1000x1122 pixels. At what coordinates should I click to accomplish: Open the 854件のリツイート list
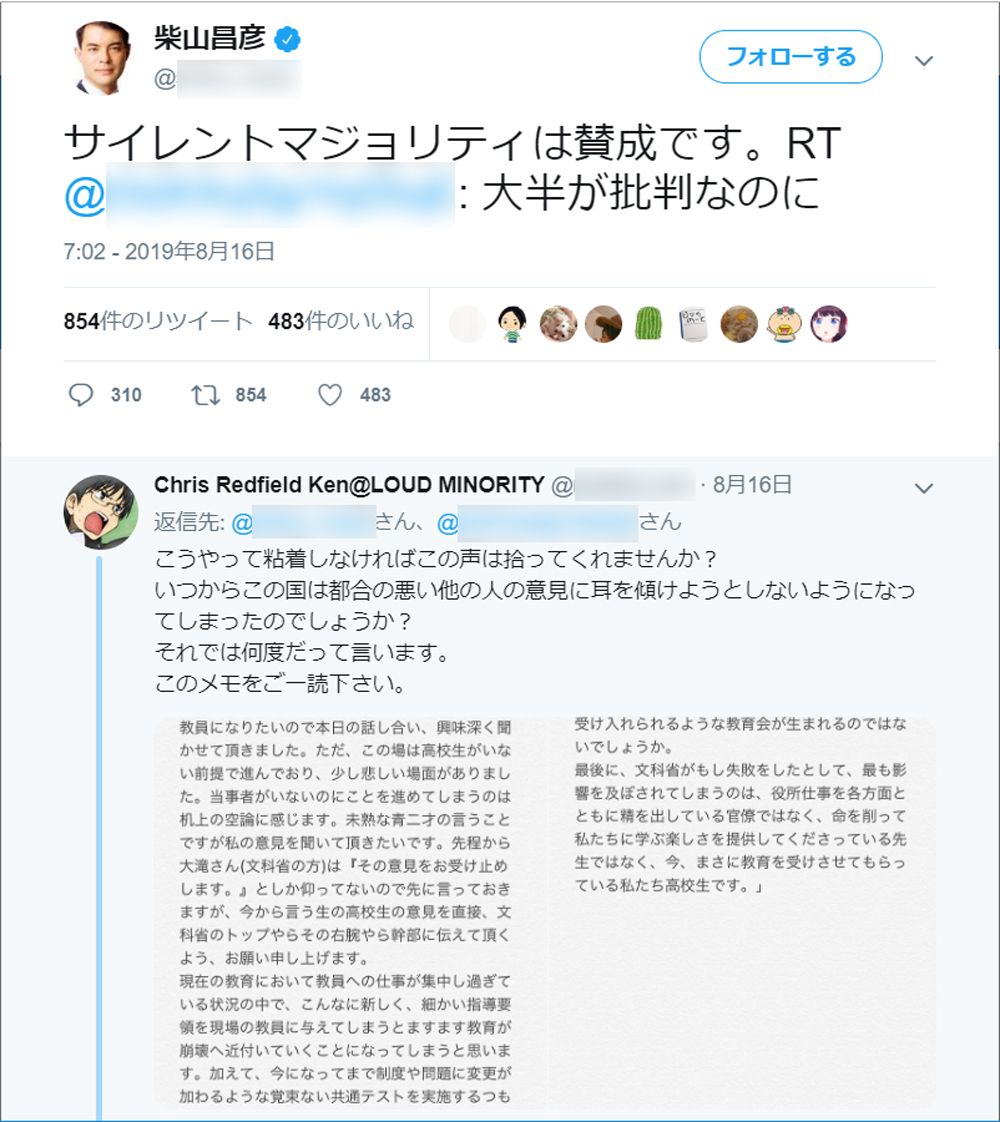158,322
